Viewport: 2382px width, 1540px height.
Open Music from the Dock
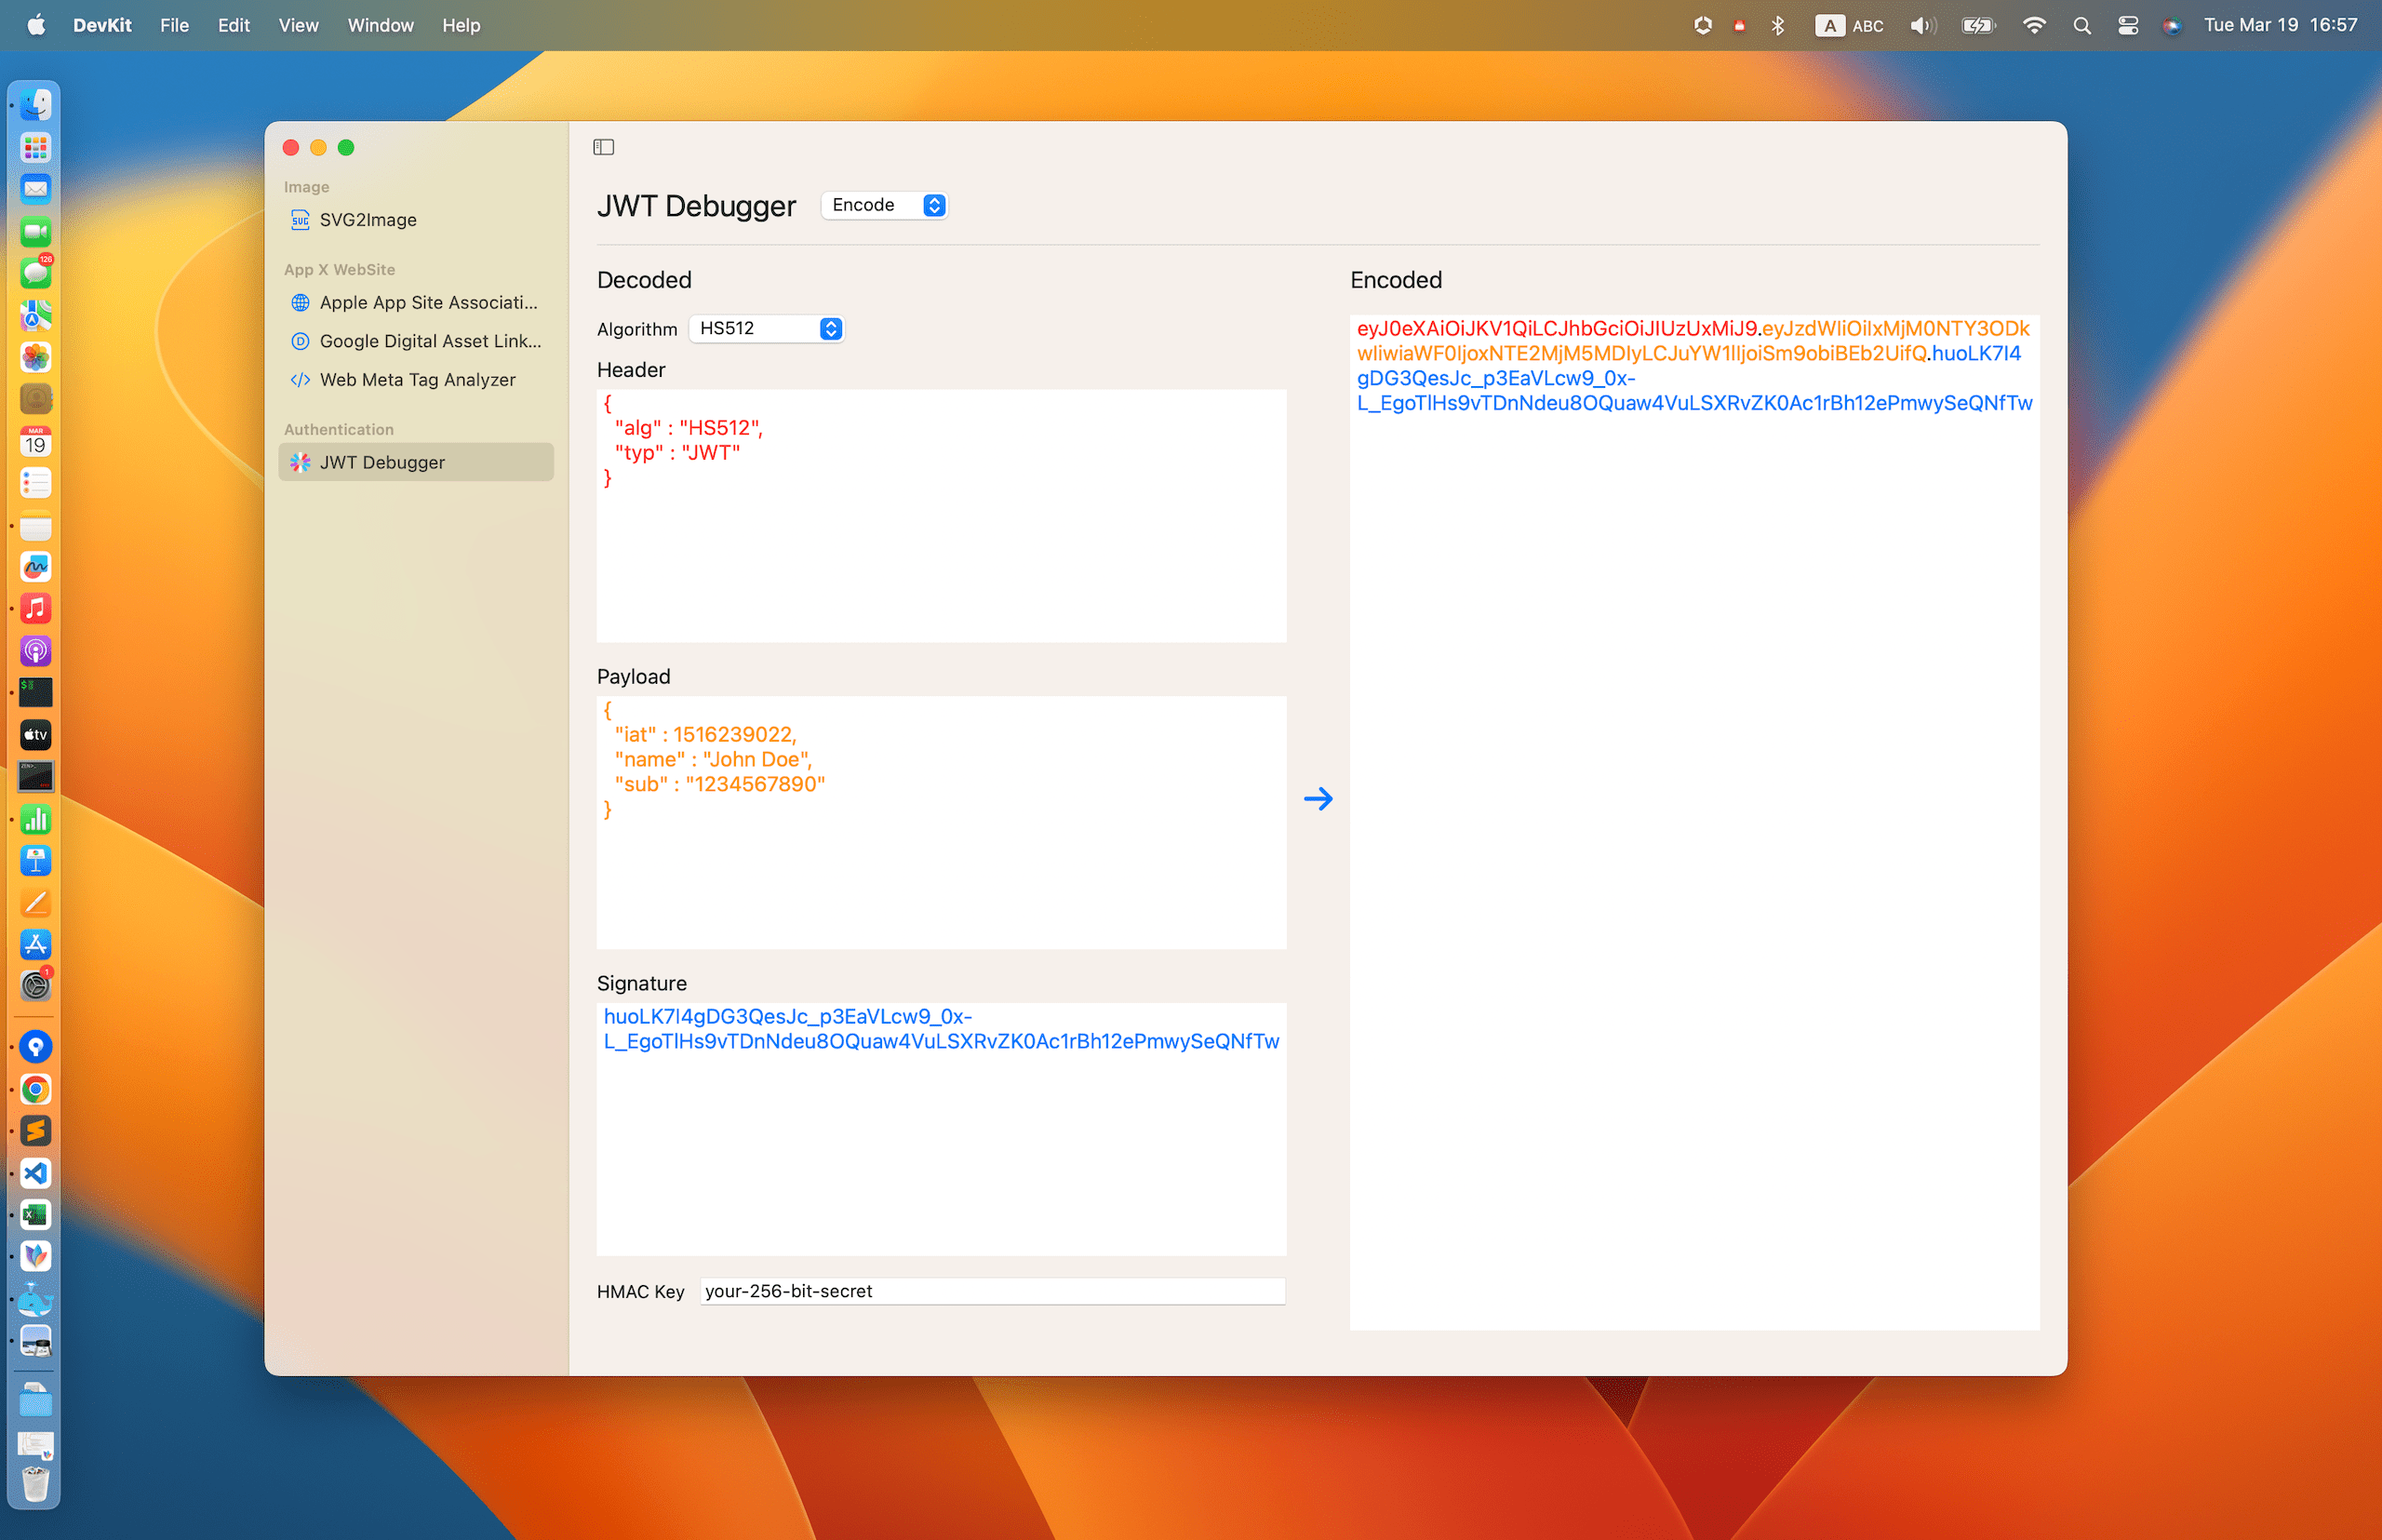[36, 609]
